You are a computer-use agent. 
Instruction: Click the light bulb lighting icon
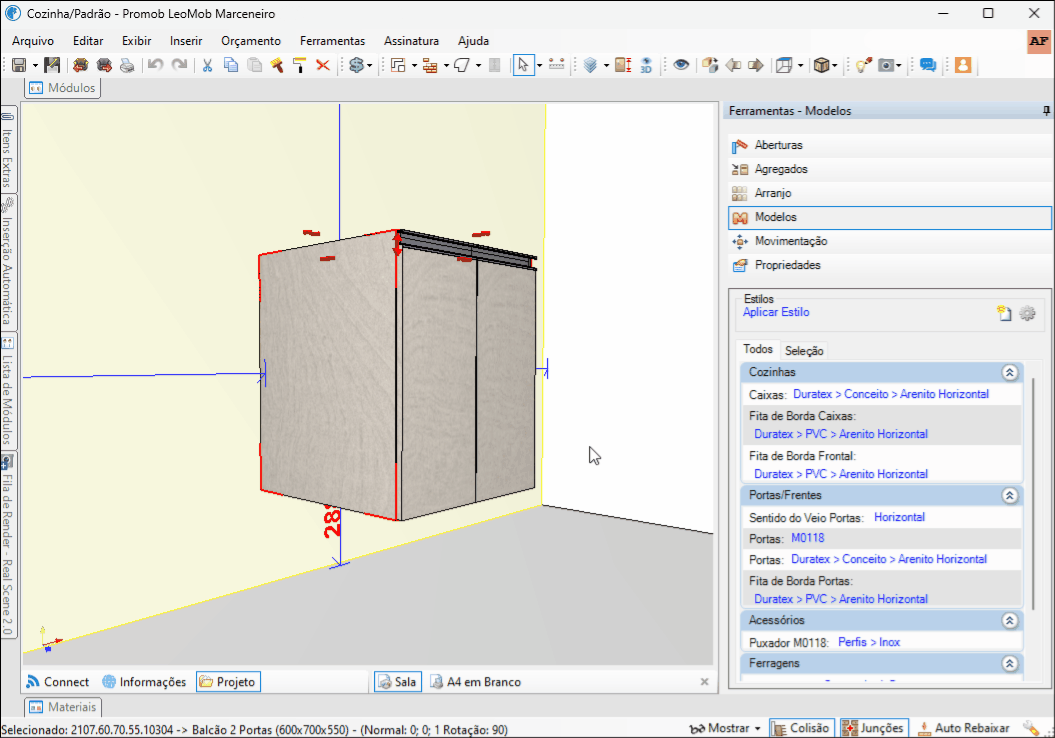click(x=864, y=65)
